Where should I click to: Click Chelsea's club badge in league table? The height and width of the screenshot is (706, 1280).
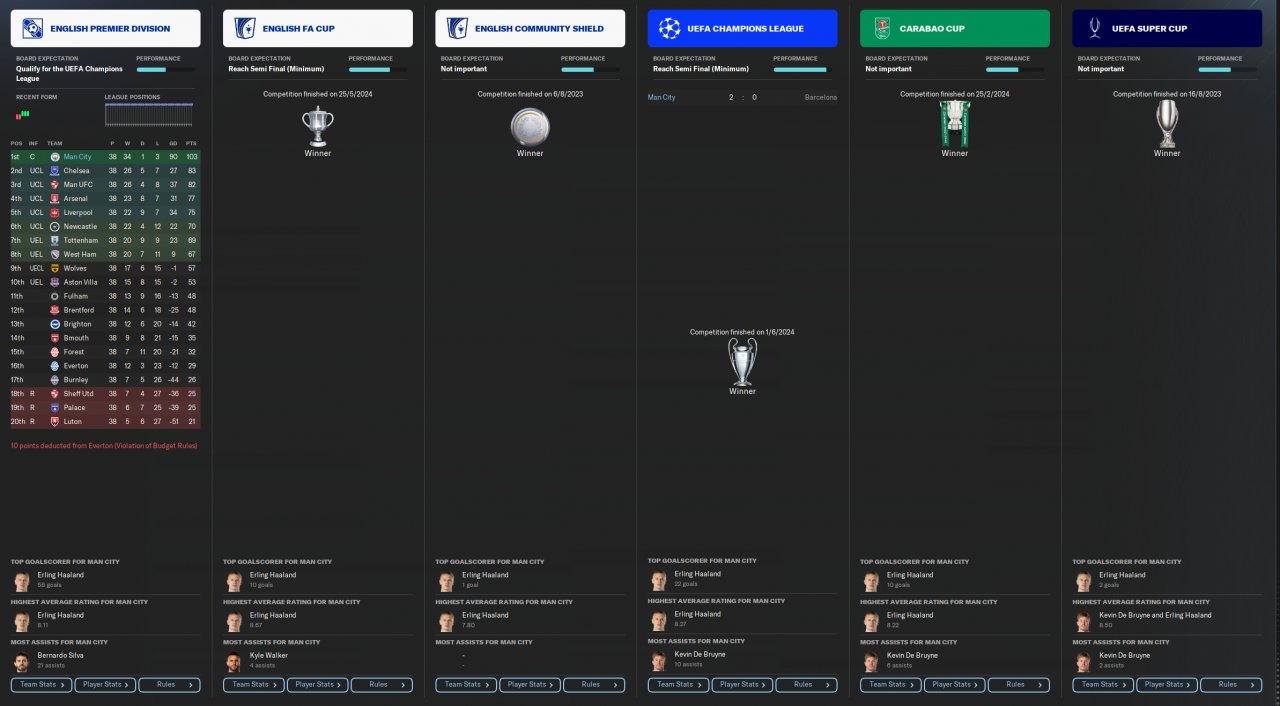coord(55,171)
